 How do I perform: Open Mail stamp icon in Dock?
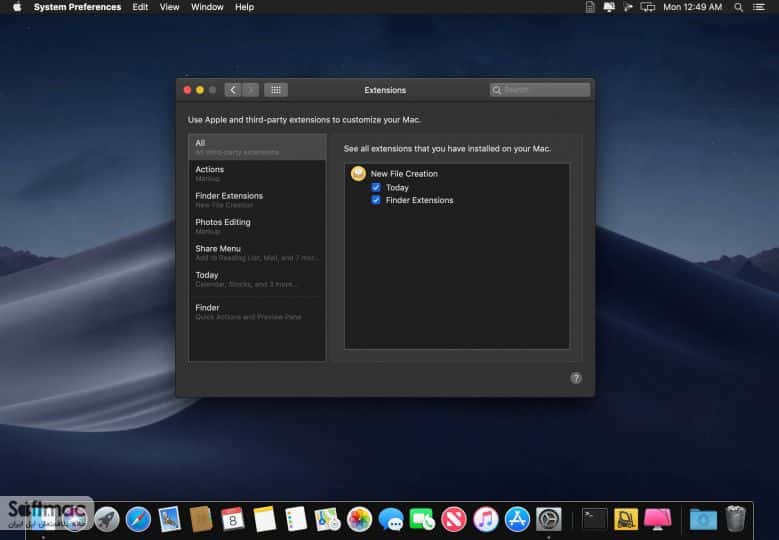(x=169, y=519)
